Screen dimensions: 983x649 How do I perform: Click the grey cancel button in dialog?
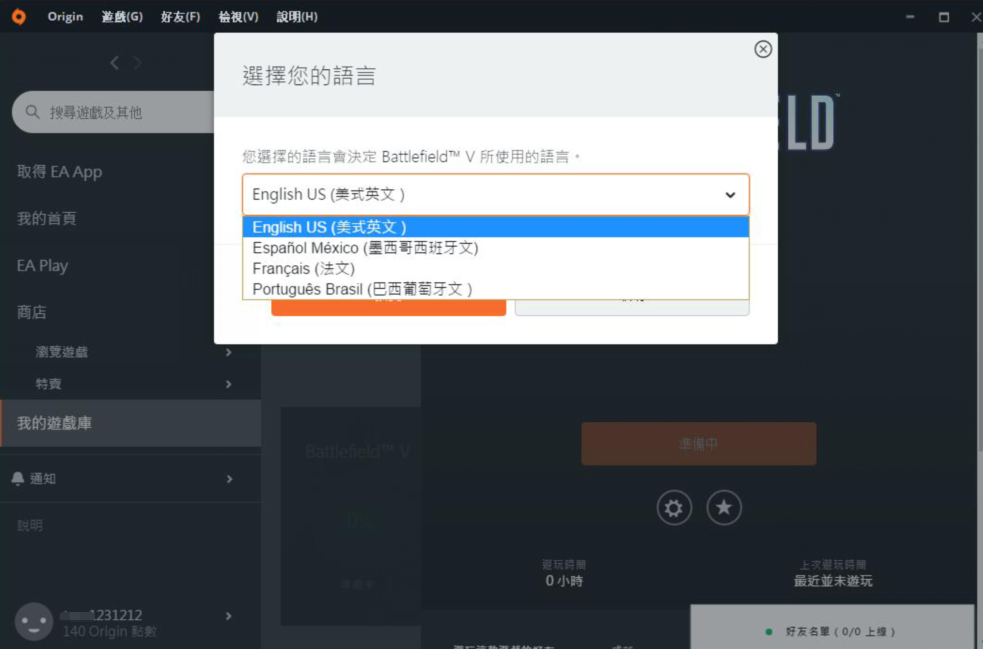pyautogui.click(x=632, y=307)
